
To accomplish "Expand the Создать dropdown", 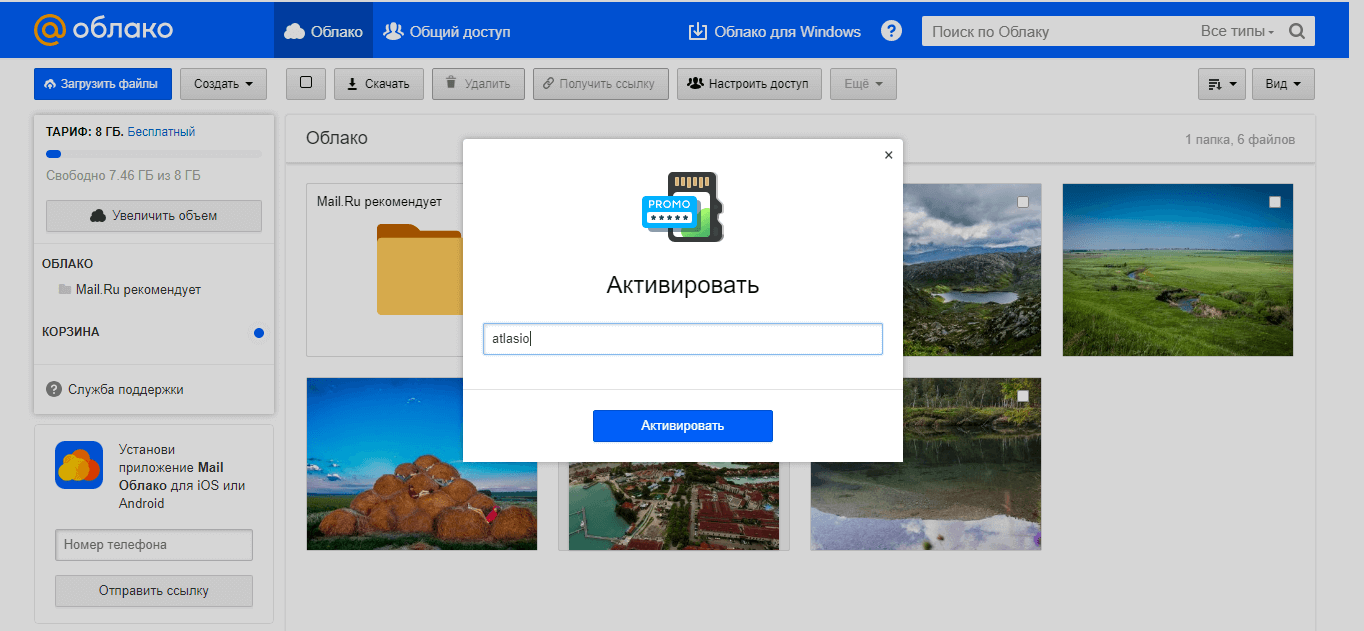I will point(223,84).
